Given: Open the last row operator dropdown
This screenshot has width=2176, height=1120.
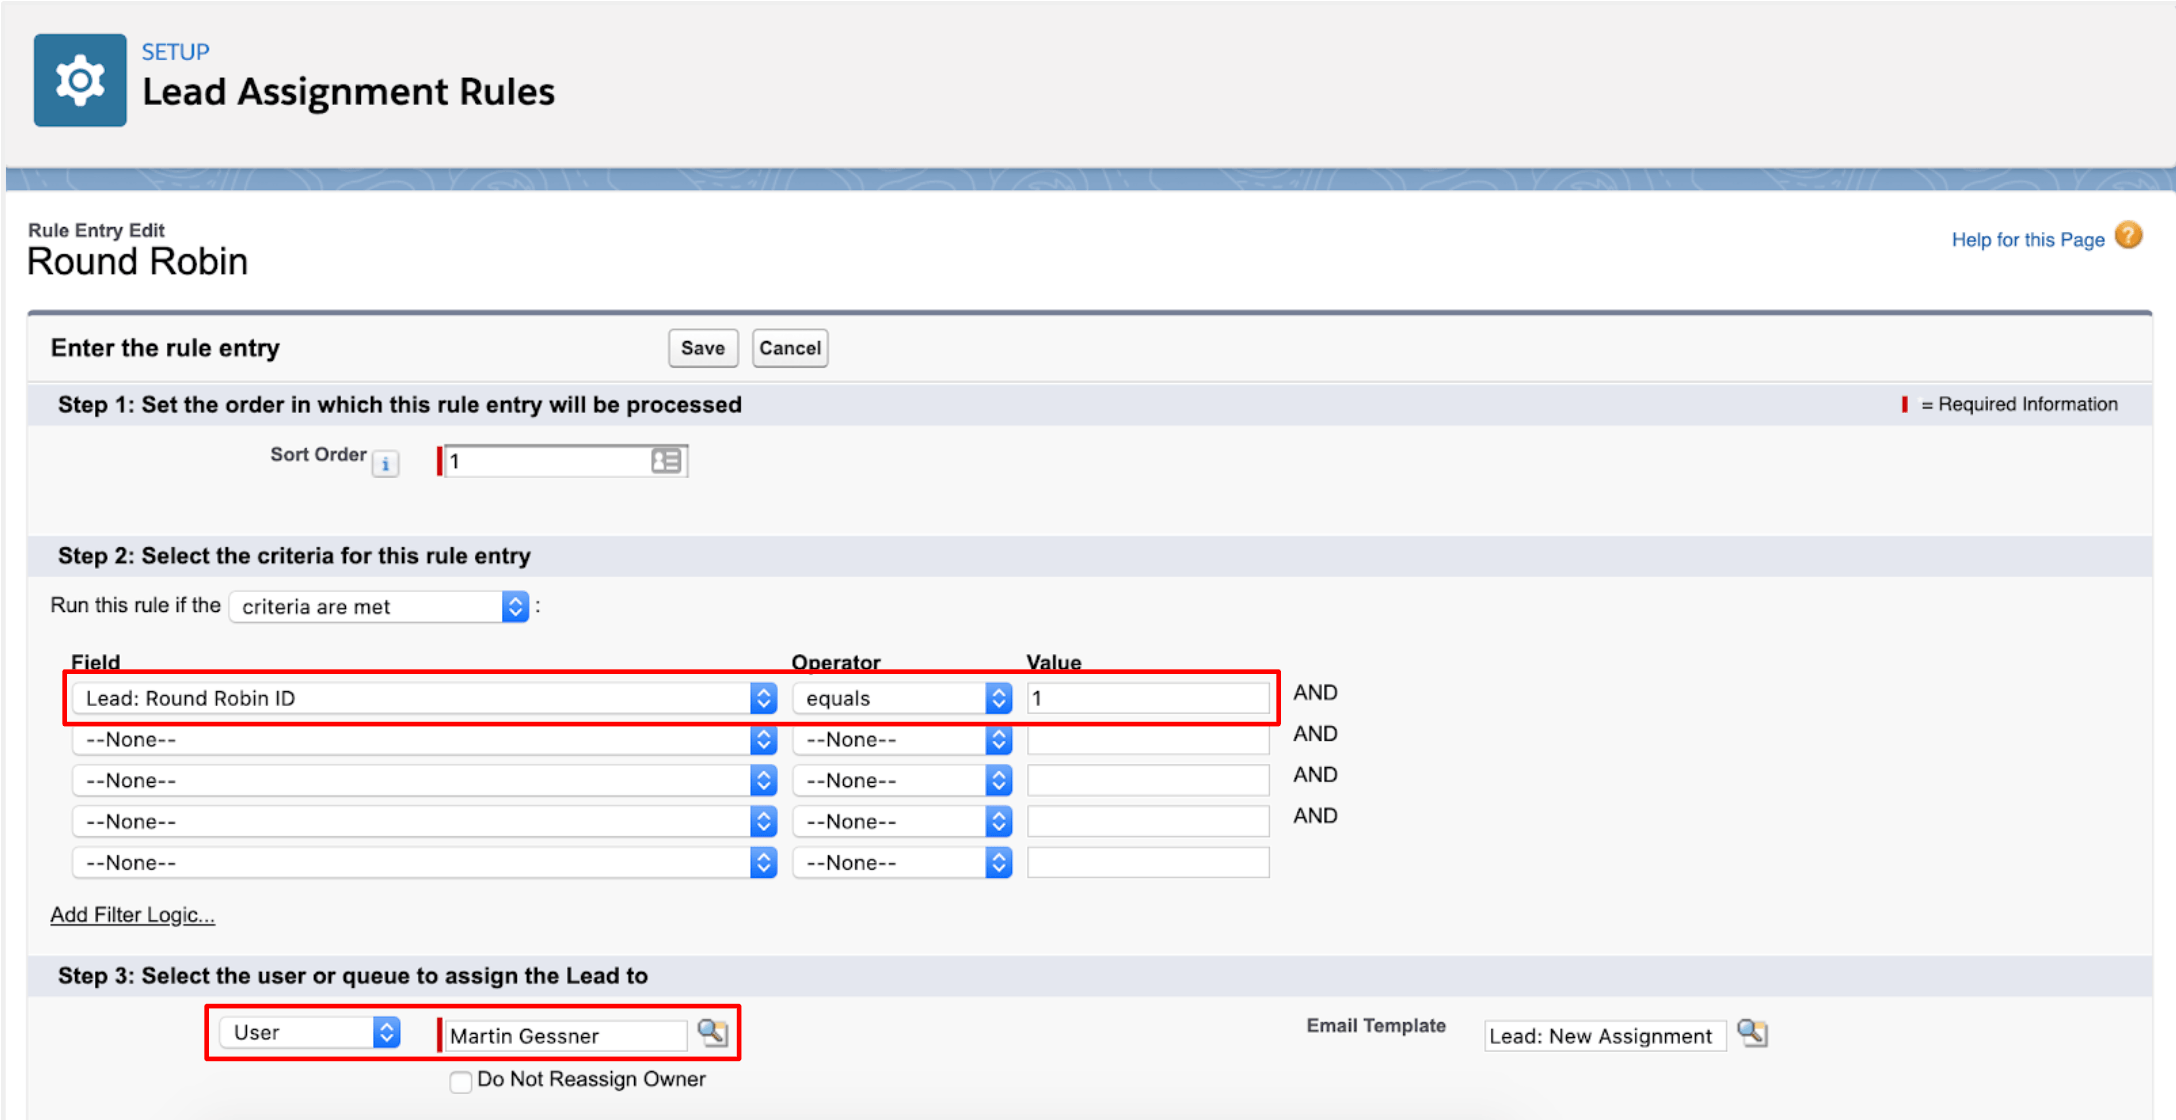Looking at the screenshot, I should [x=901, y=862].
